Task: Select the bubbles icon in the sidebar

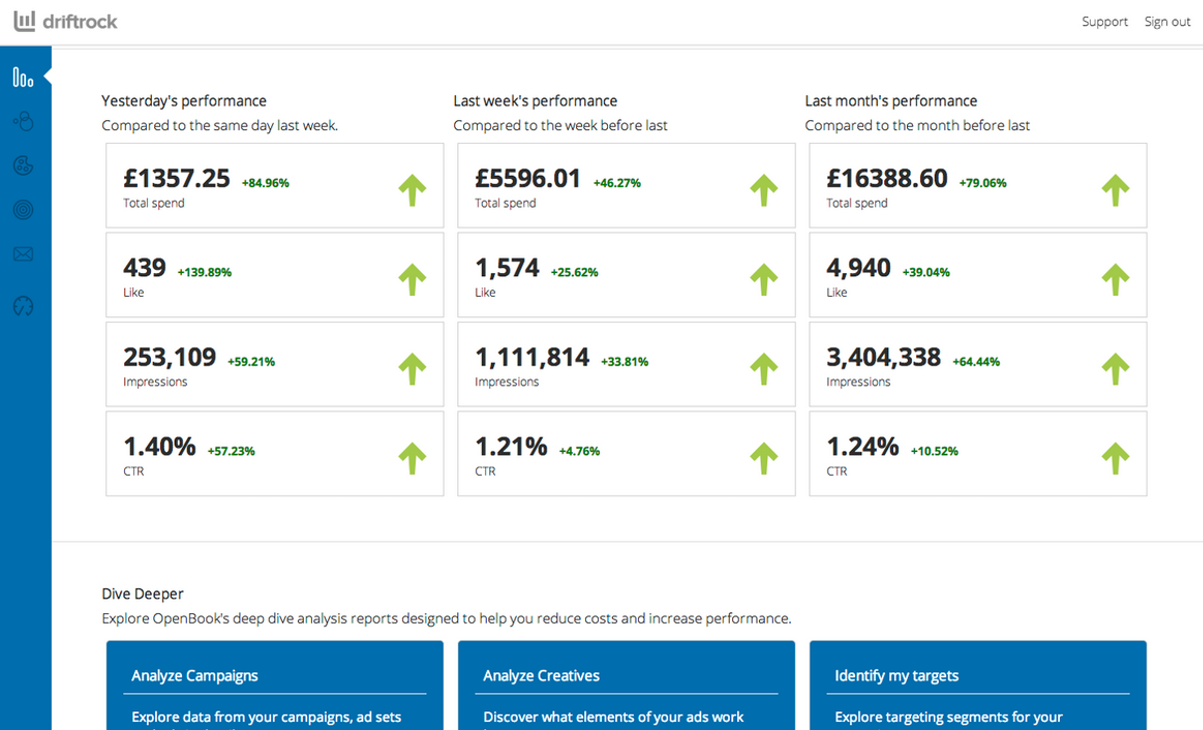Action: tap(23, 122)
